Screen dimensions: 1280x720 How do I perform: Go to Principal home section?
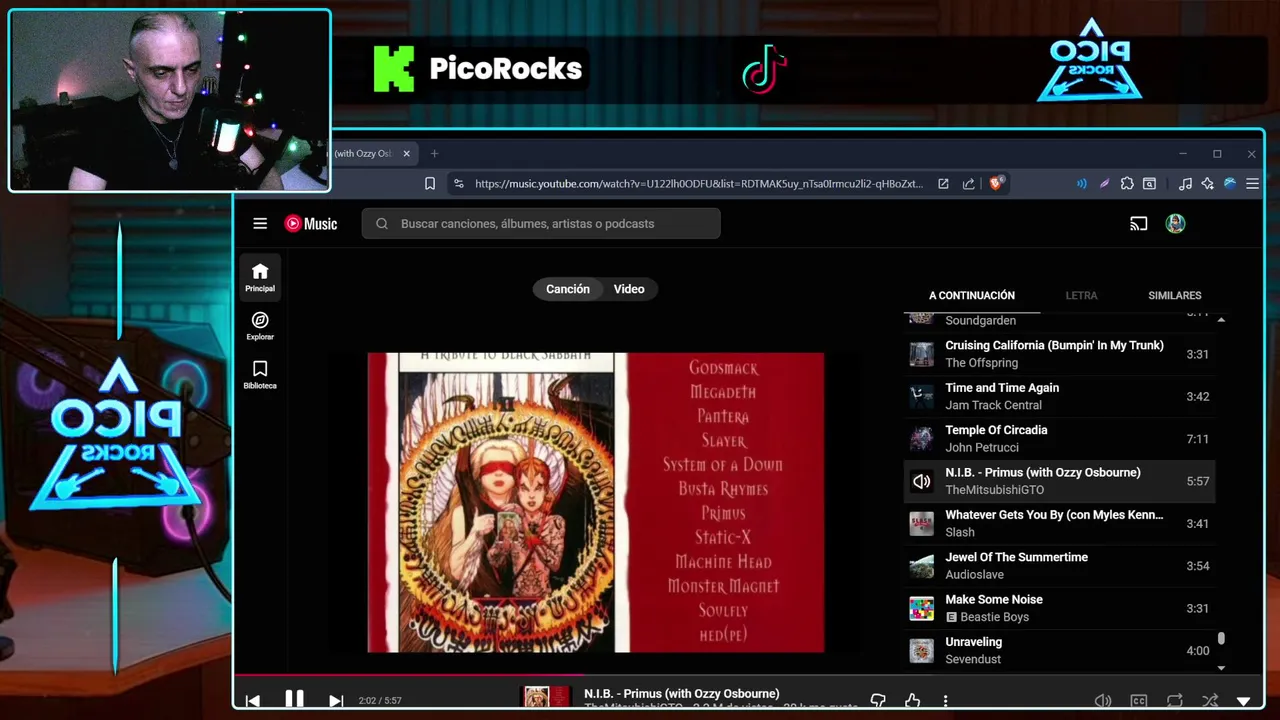pyautogui.click(x=260, y=278)
